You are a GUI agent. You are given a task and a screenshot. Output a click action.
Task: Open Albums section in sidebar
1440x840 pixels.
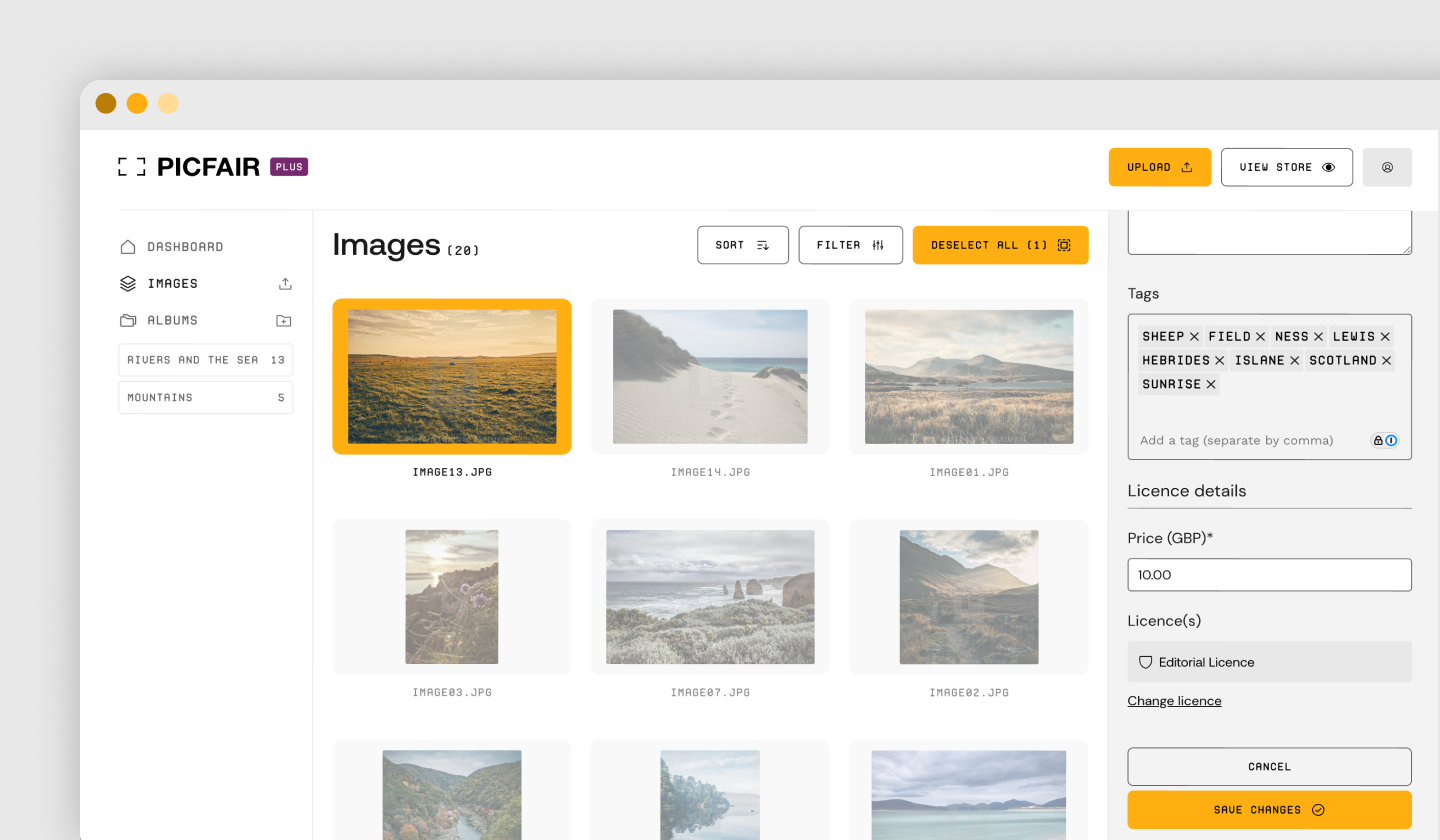point(159,321)
